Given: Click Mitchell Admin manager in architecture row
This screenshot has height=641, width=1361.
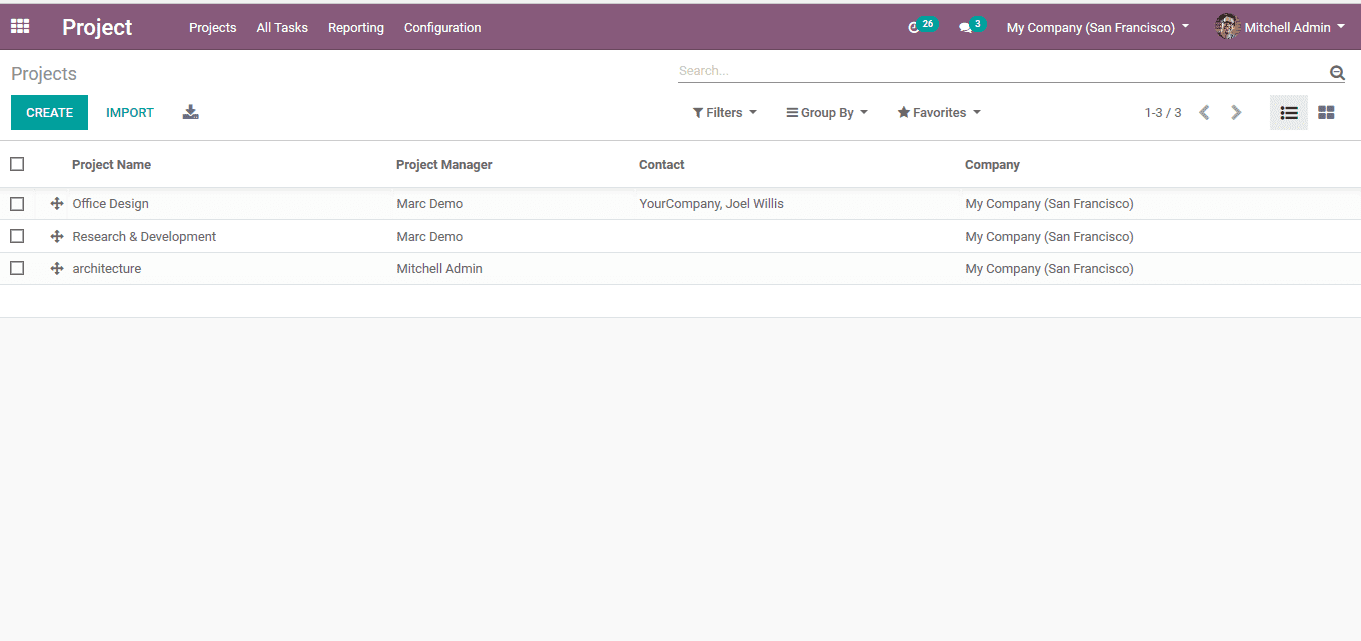Looking at the screenshot, I should [x=440, y=269].
